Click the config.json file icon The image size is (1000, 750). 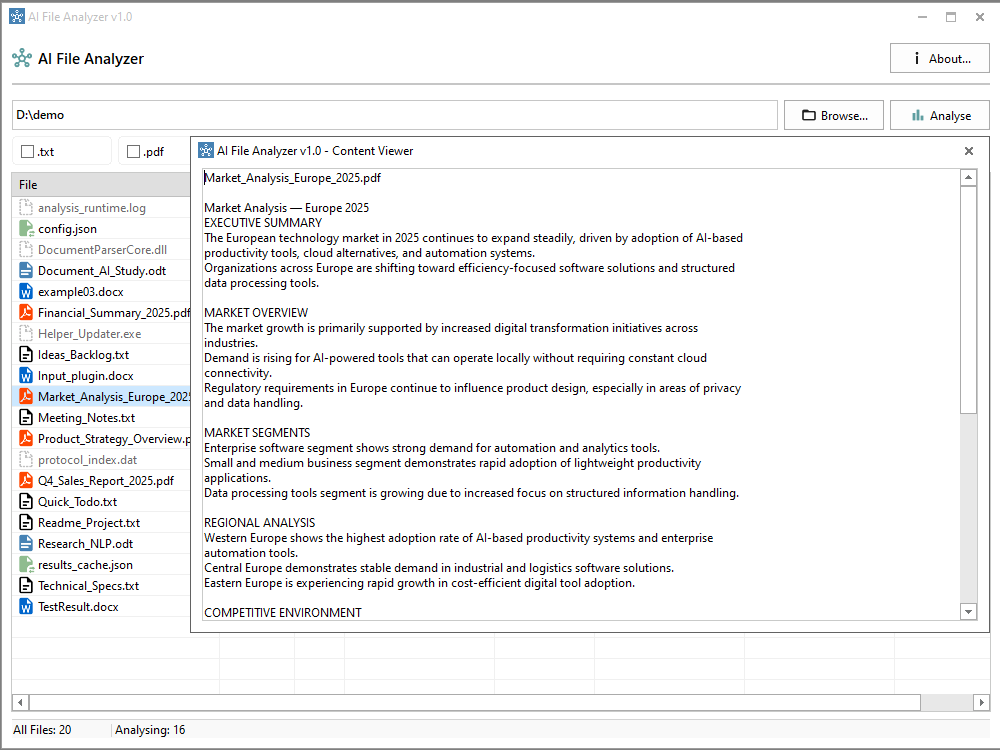[27, 229]
